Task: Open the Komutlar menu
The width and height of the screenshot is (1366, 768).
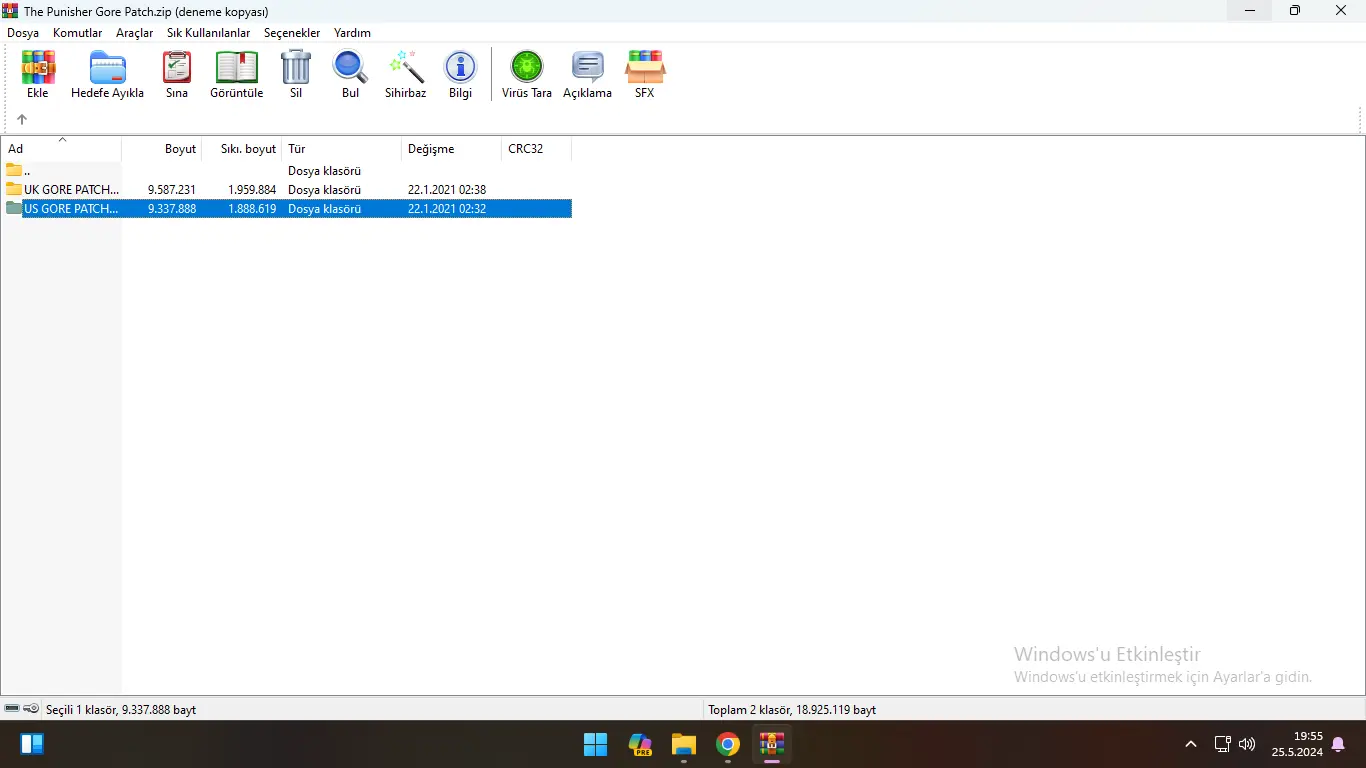Action: (78, 33)
